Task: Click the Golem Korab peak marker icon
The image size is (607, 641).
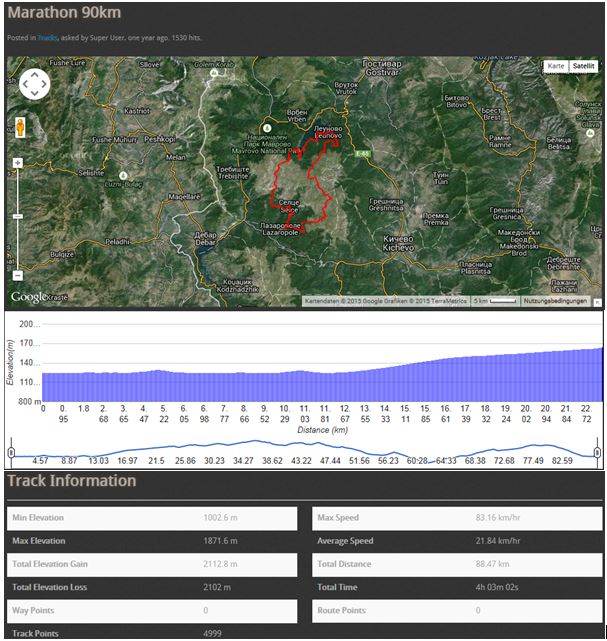Action: pos(214,73)
